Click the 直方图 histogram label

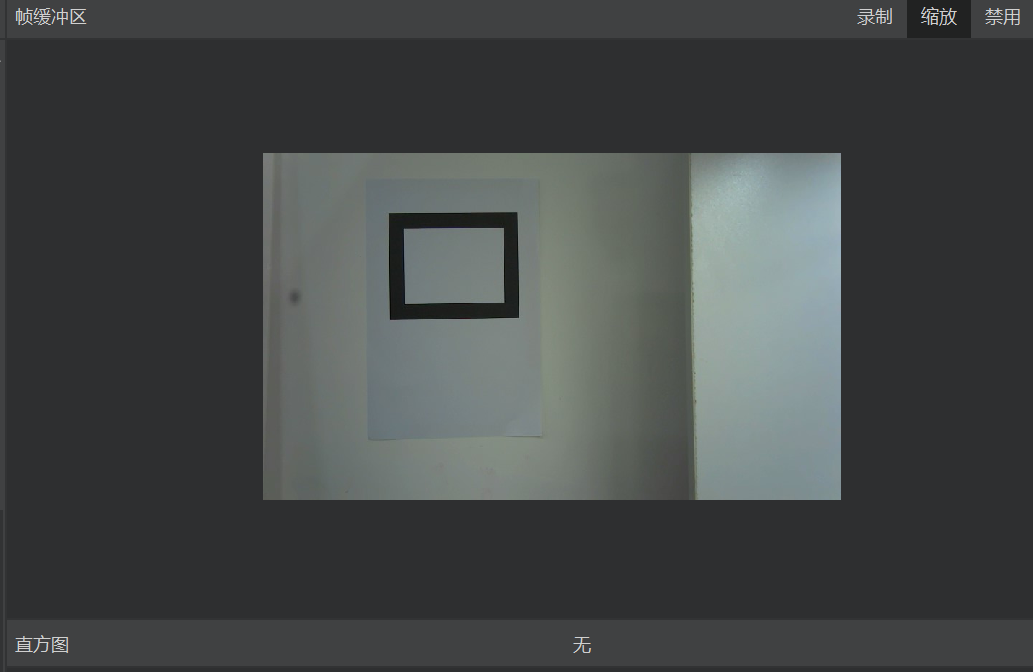coord(42,646)
